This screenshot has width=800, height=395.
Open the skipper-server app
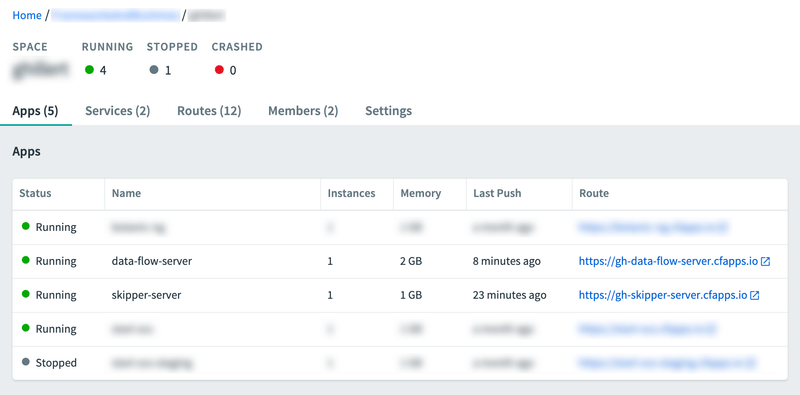pos(146,295)
